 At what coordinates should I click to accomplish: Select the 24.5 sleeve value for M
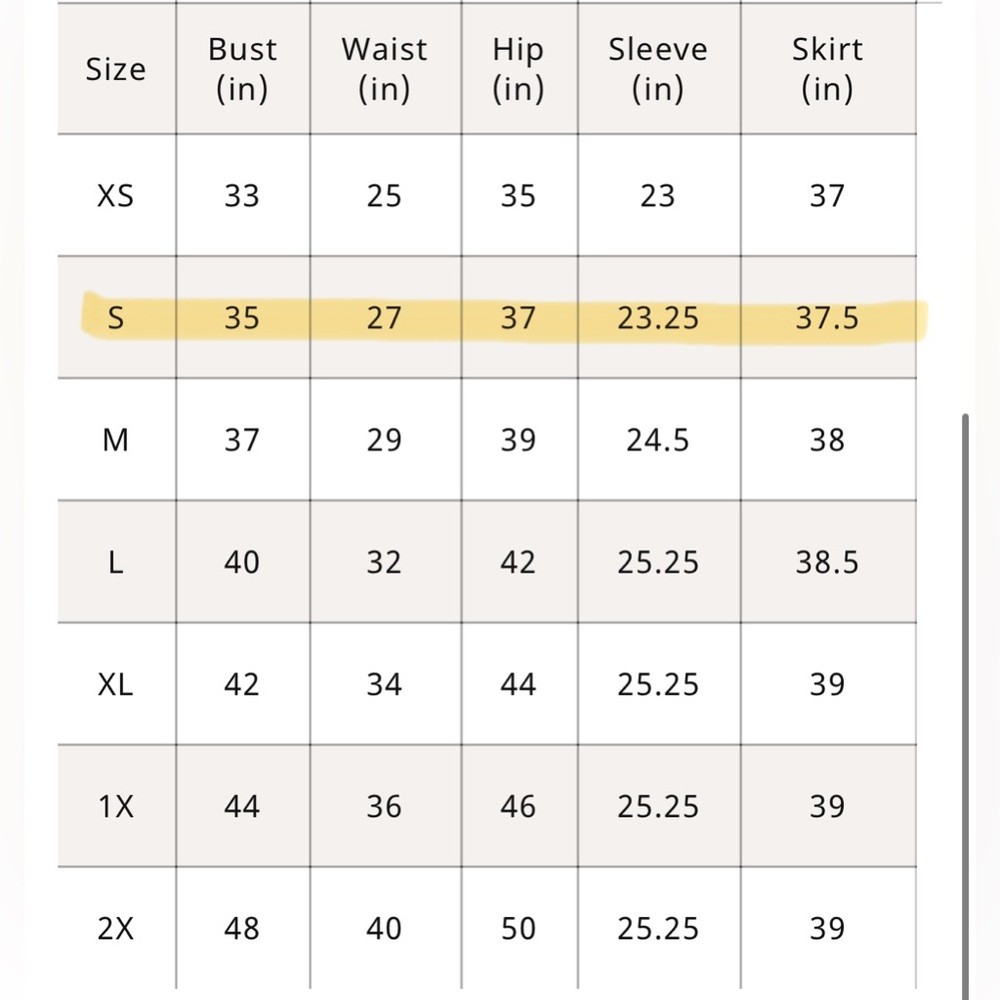coord(658,440)
